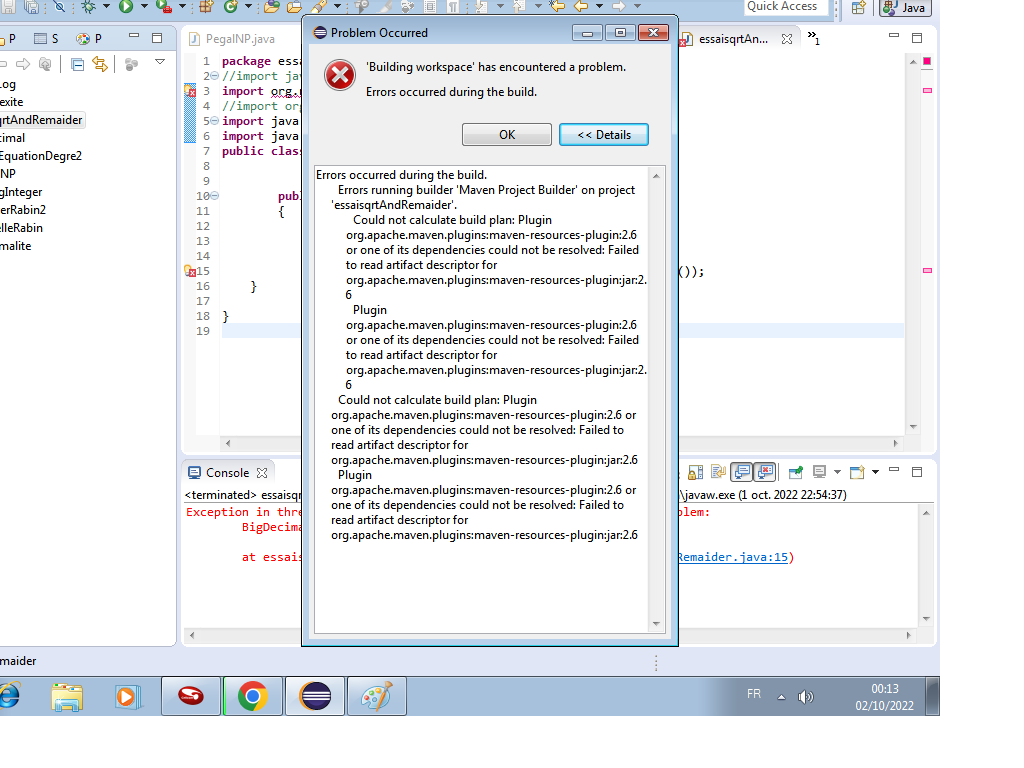This screenshot has width=1024, height=768.
Task: Click the error marker on line 15
Action: point(190,271)
